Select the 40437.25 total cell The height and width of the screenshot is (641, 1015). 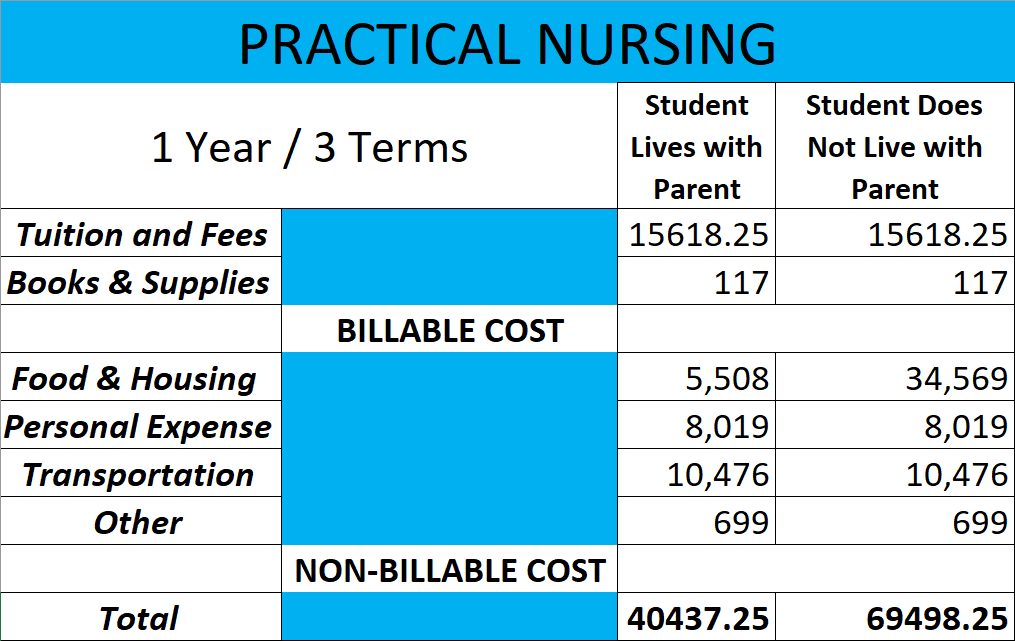pos(697,617)
